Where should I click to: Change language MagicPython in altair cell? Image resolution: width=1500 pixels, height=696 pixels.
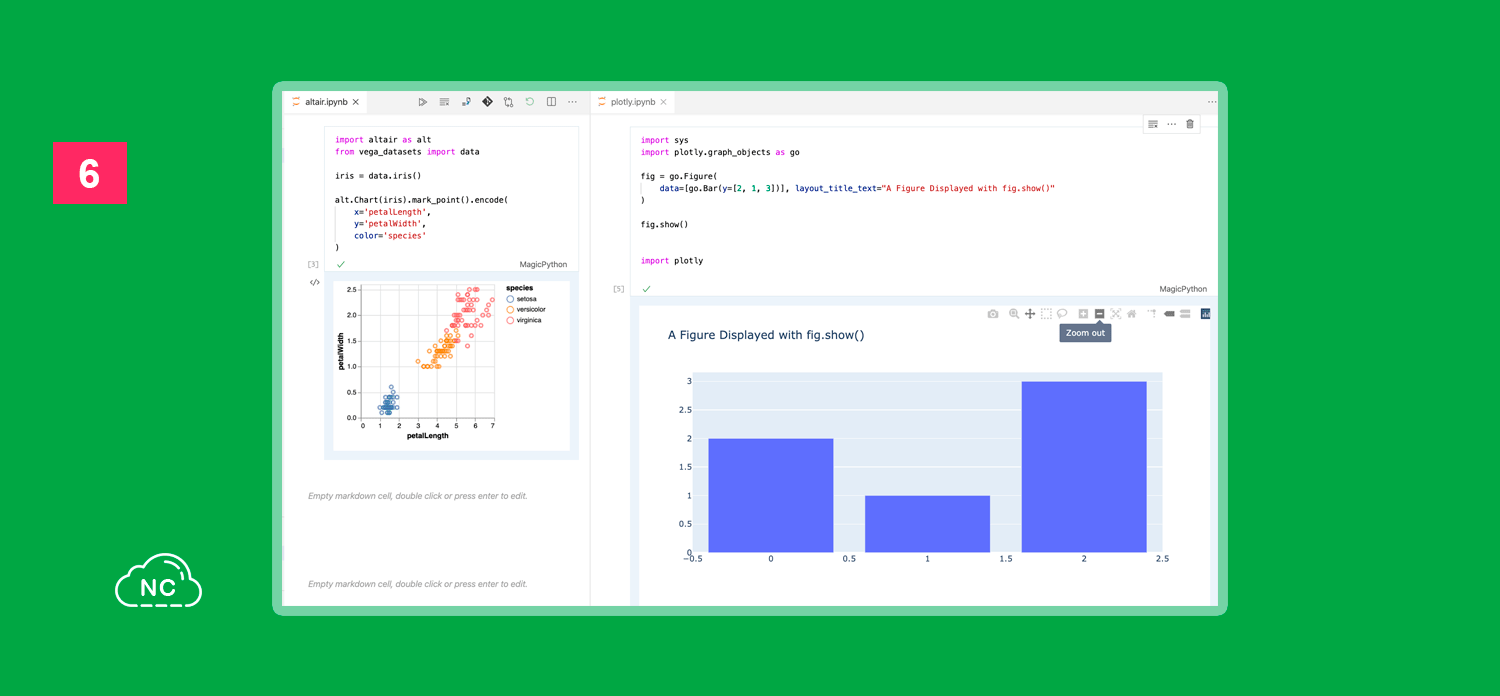[543, 265]
